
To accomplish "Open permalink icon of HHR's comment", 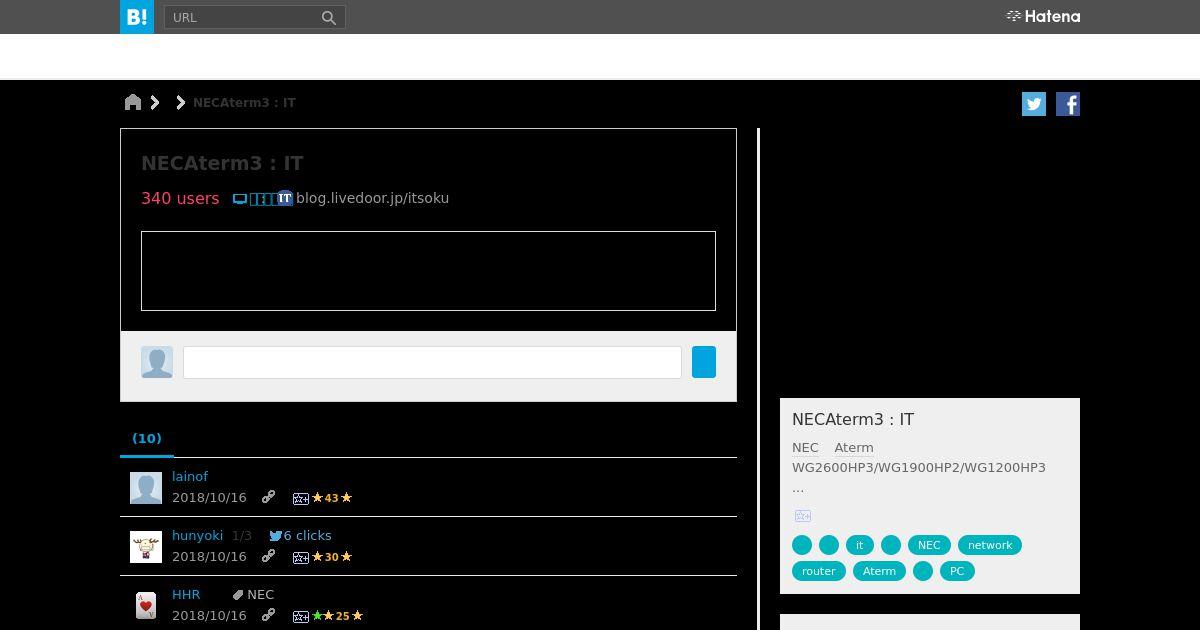I will click(268, 615).
